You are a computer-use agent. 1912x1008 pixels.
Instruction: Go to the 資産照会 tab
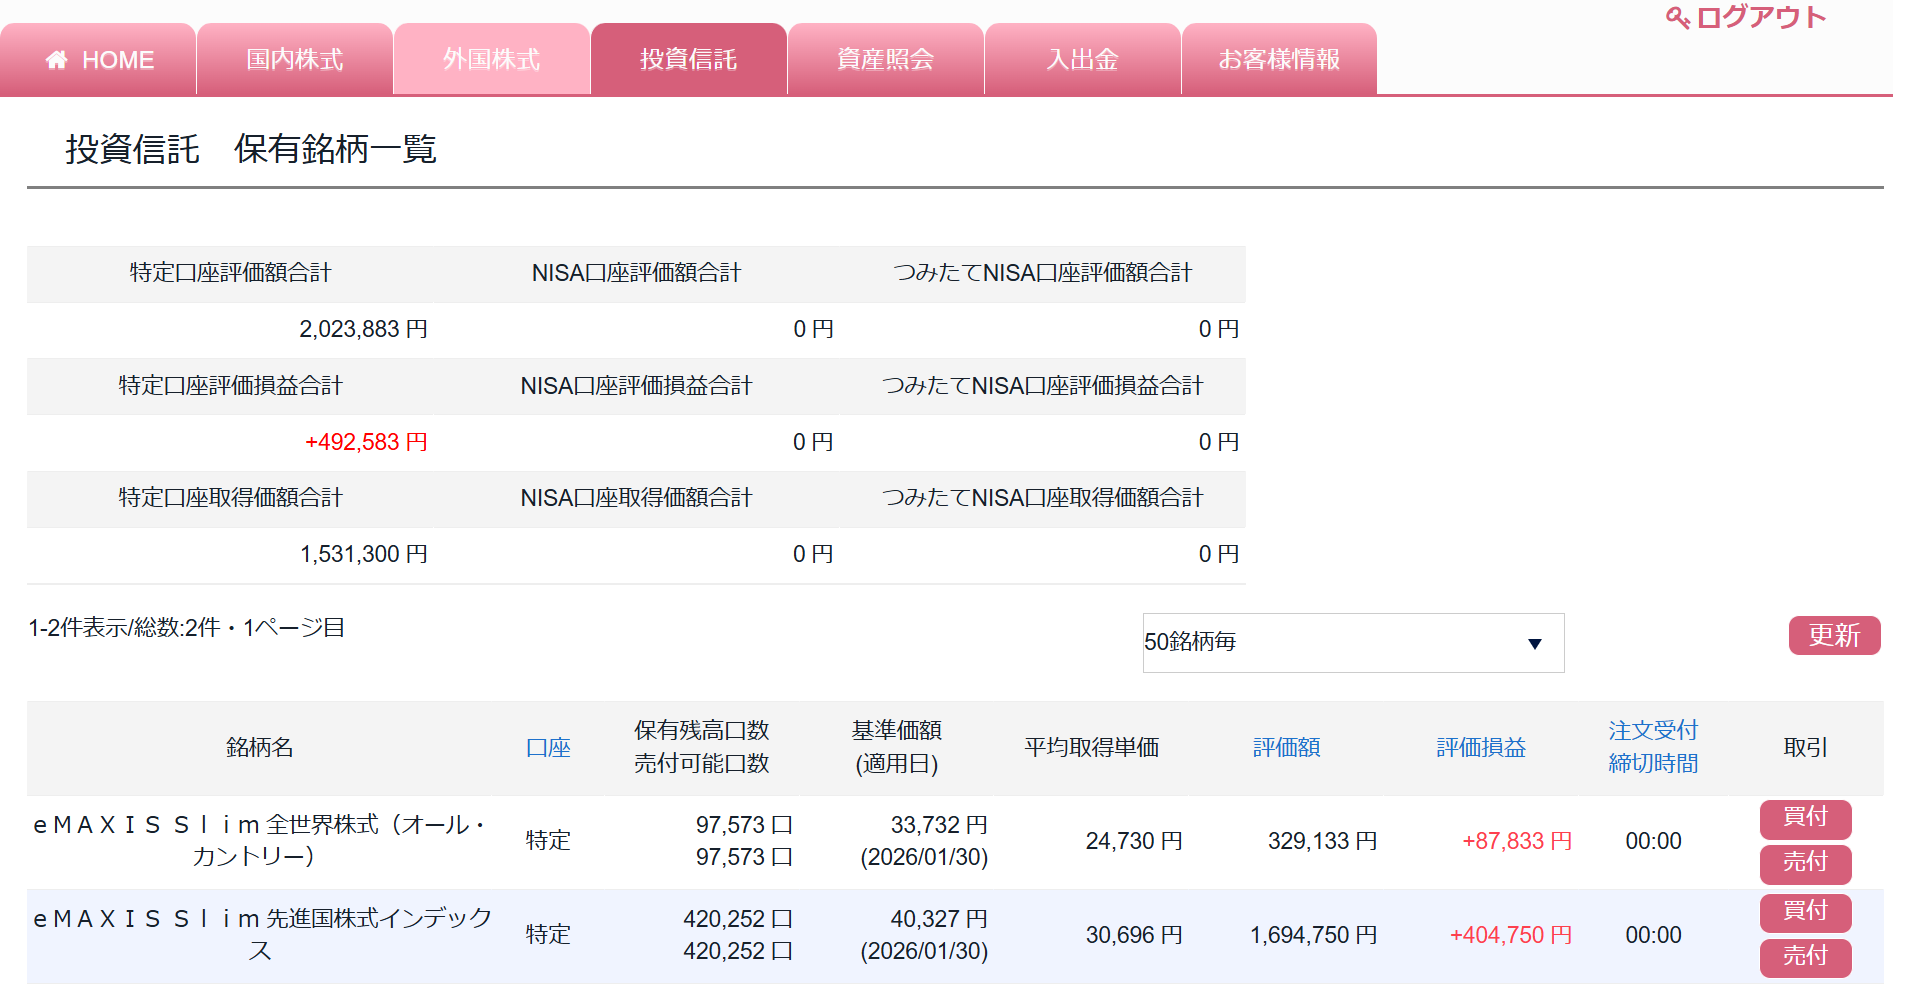(885, 60)
